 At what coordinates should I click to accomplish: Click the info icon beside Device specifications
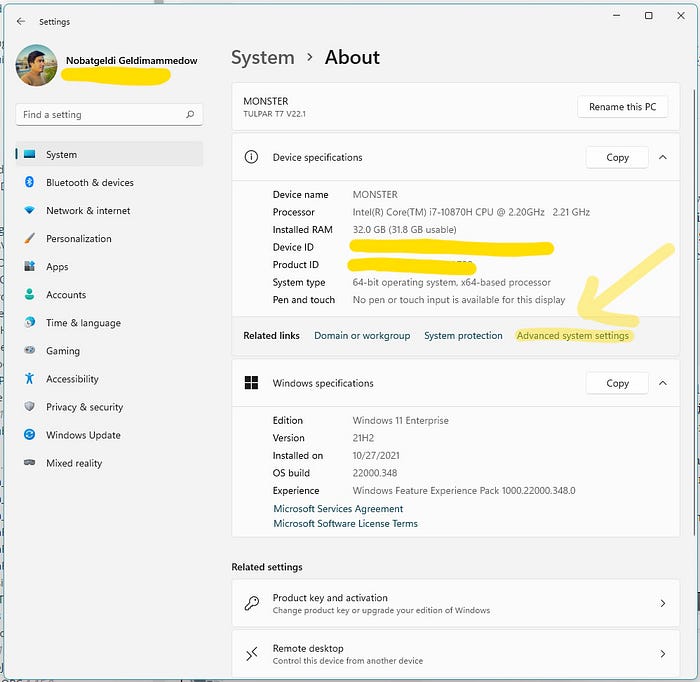(251, 157)
